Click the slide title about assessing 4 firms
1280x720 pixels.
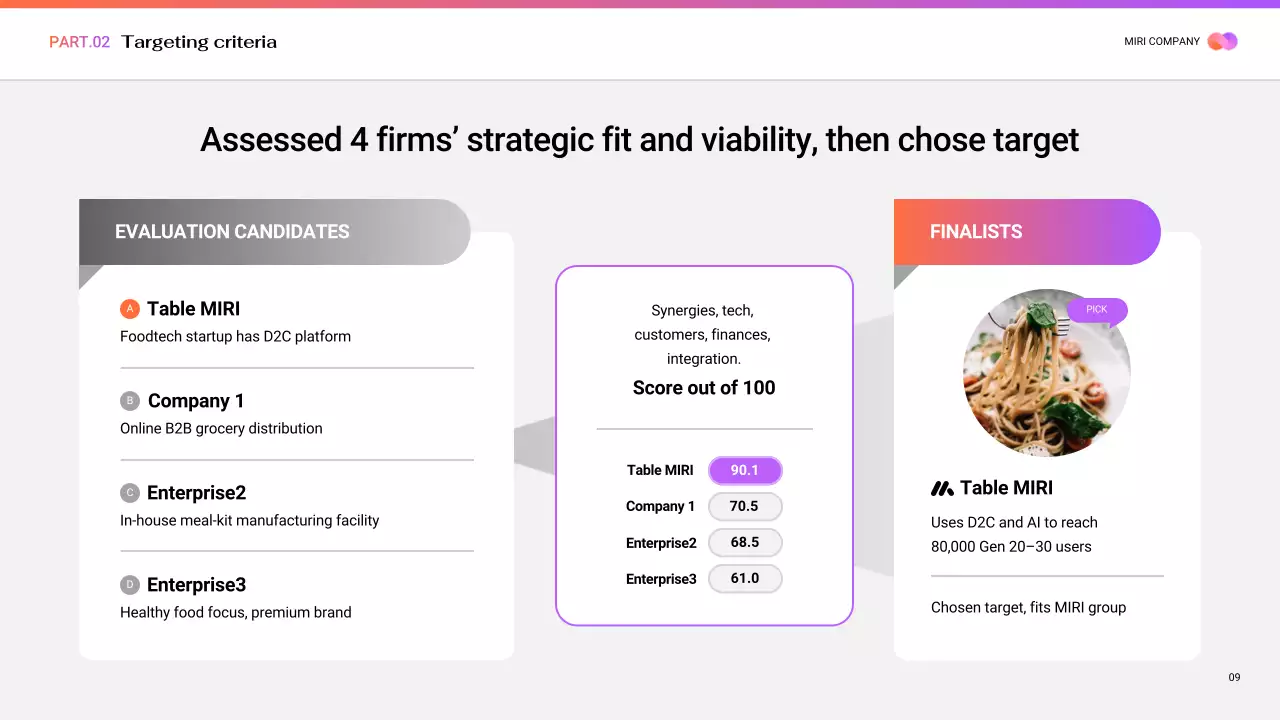click(x=639, y=140)
